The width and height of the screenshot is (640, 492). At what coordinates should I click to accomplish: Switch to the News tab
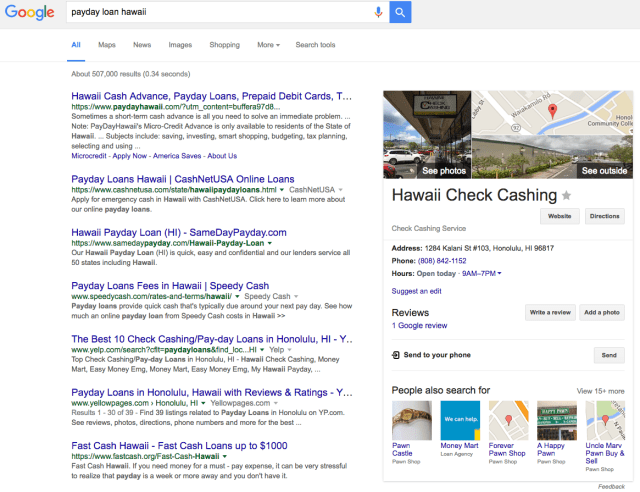(x=142, y=45)
